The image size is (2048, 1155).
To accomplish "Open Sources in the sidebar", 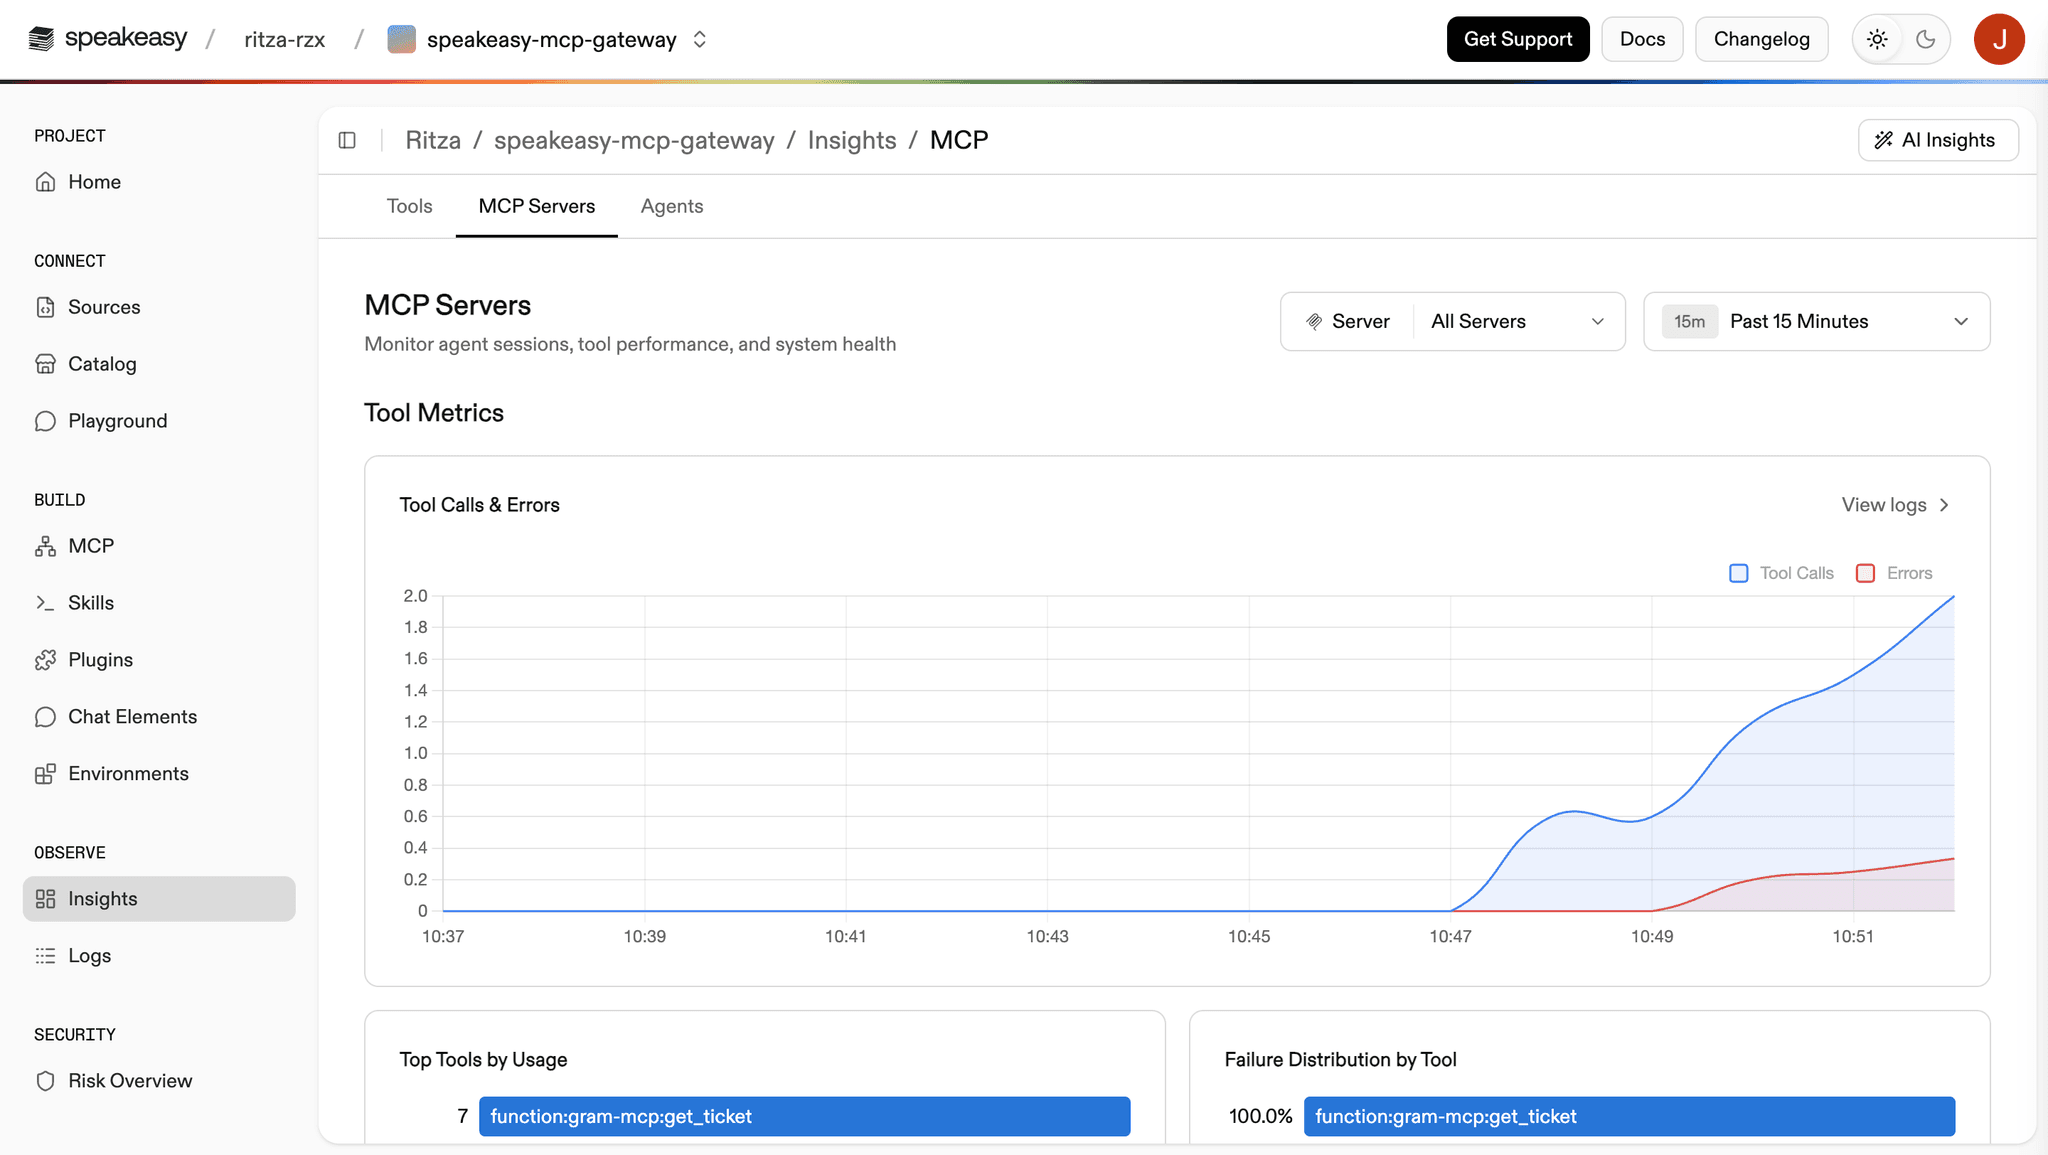I will (x=159, y=307).
